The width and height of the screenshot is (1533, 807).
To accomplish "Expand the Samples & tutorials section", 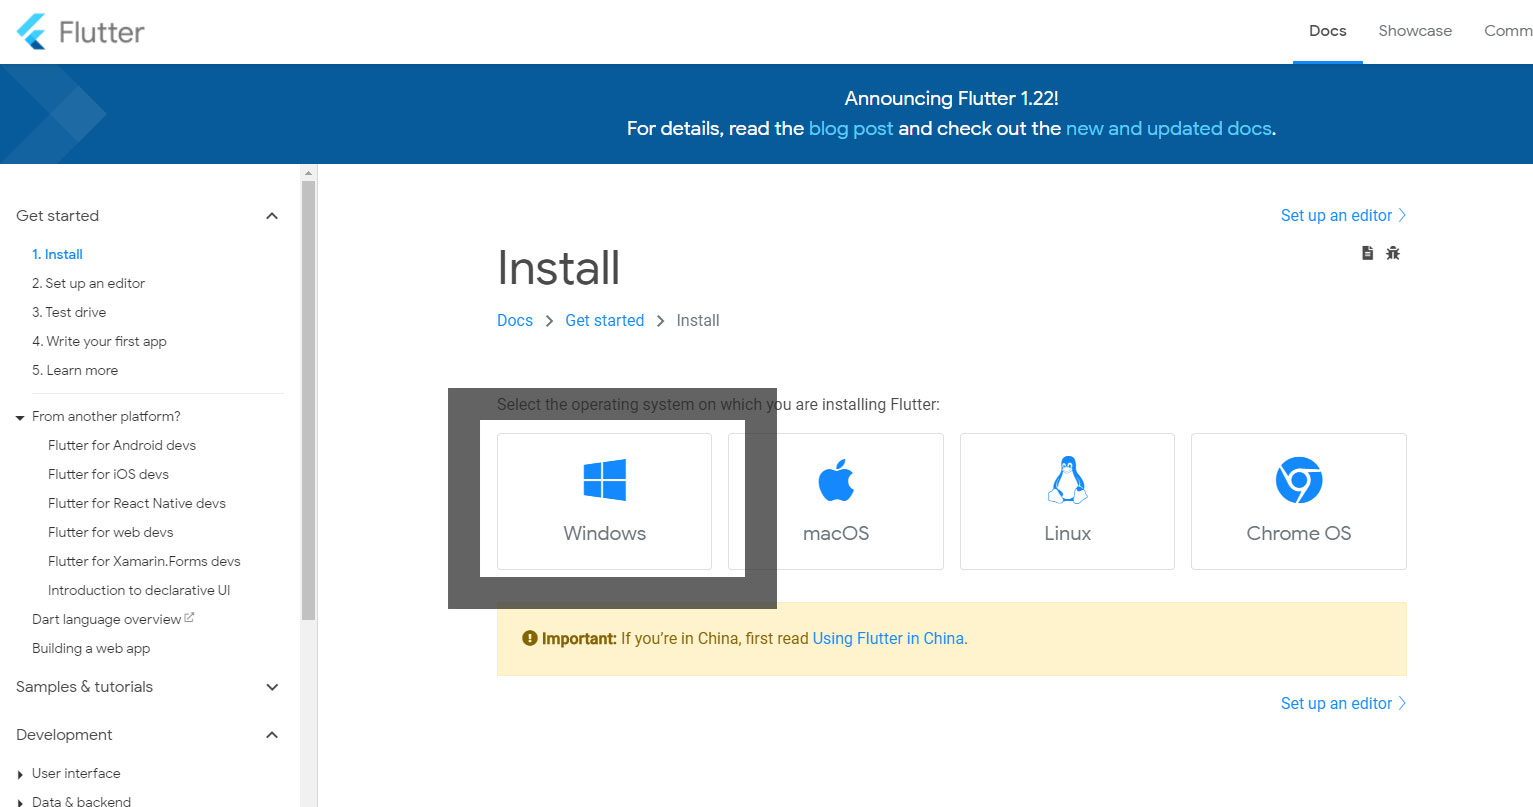I will click(x=271, y=687).
